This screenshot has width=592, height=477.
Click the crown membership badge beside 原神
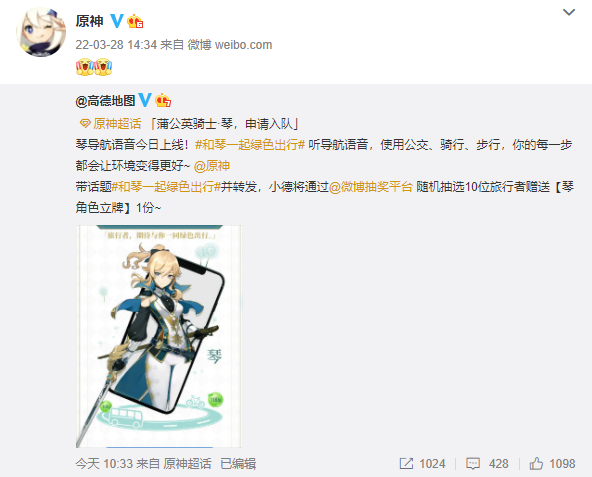click(135, 22)
